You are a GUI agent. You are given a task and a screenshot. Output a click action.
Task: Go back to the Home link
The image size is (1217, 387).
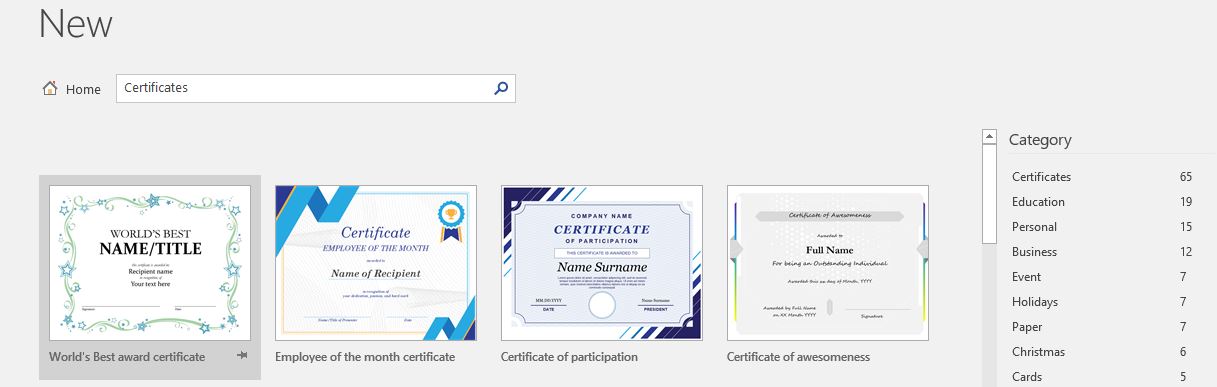(x=83, y=89)
